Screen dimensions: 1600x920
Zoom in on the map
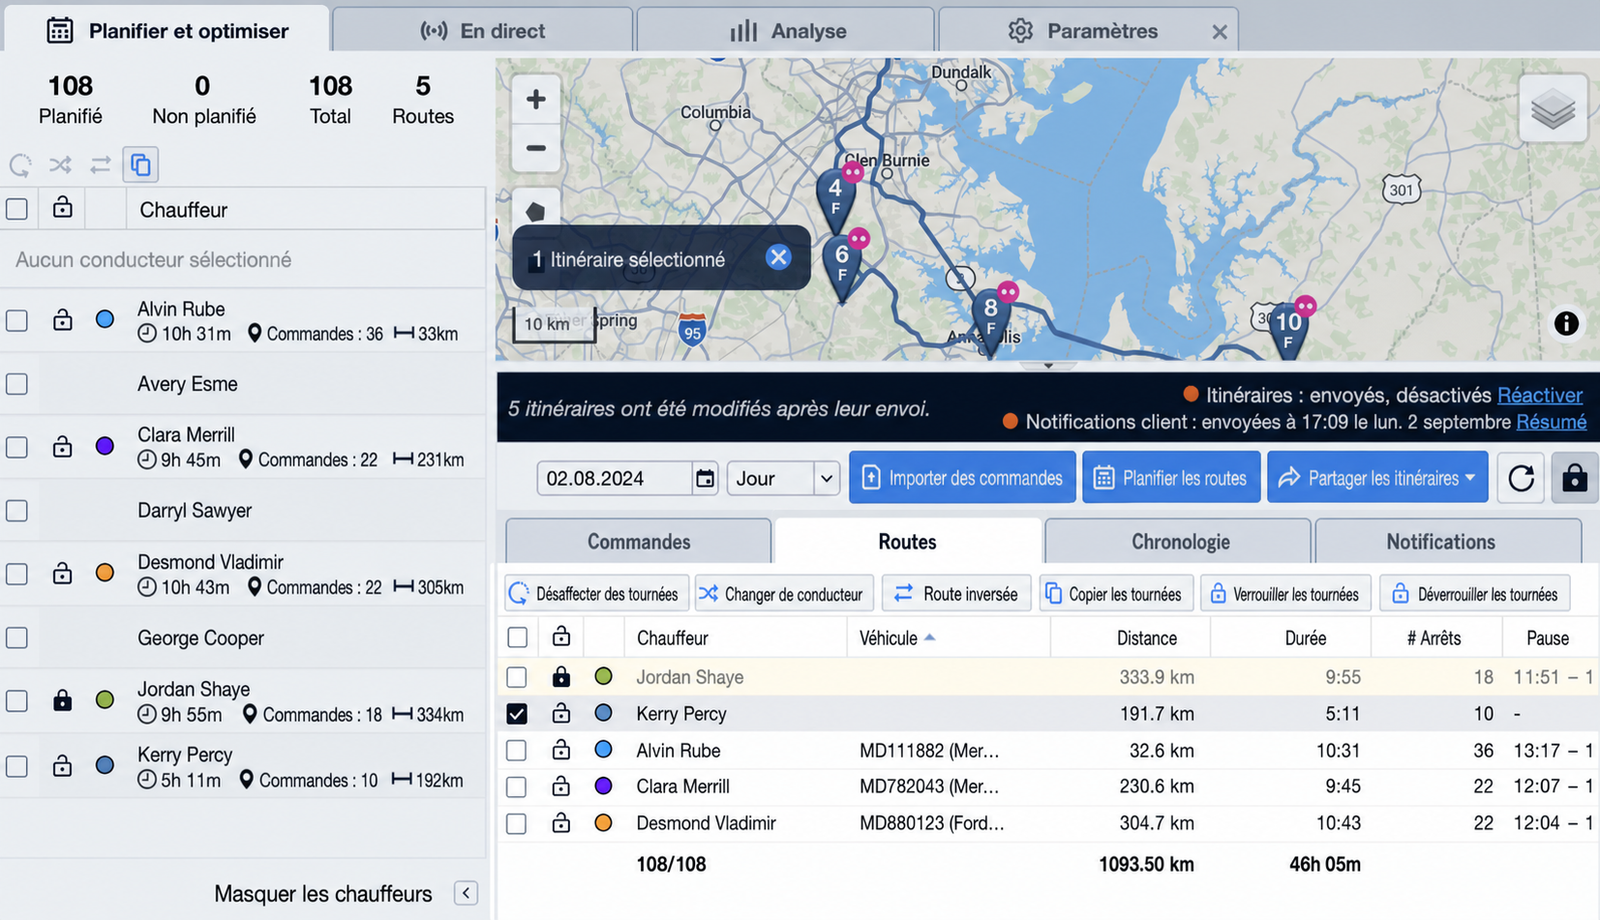click(536, 99)
